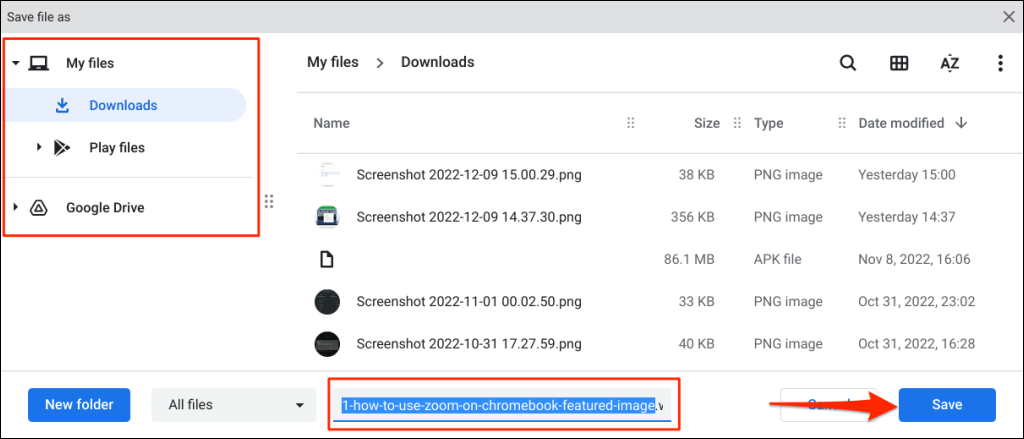Click the Play files icon

click(62, 148)
